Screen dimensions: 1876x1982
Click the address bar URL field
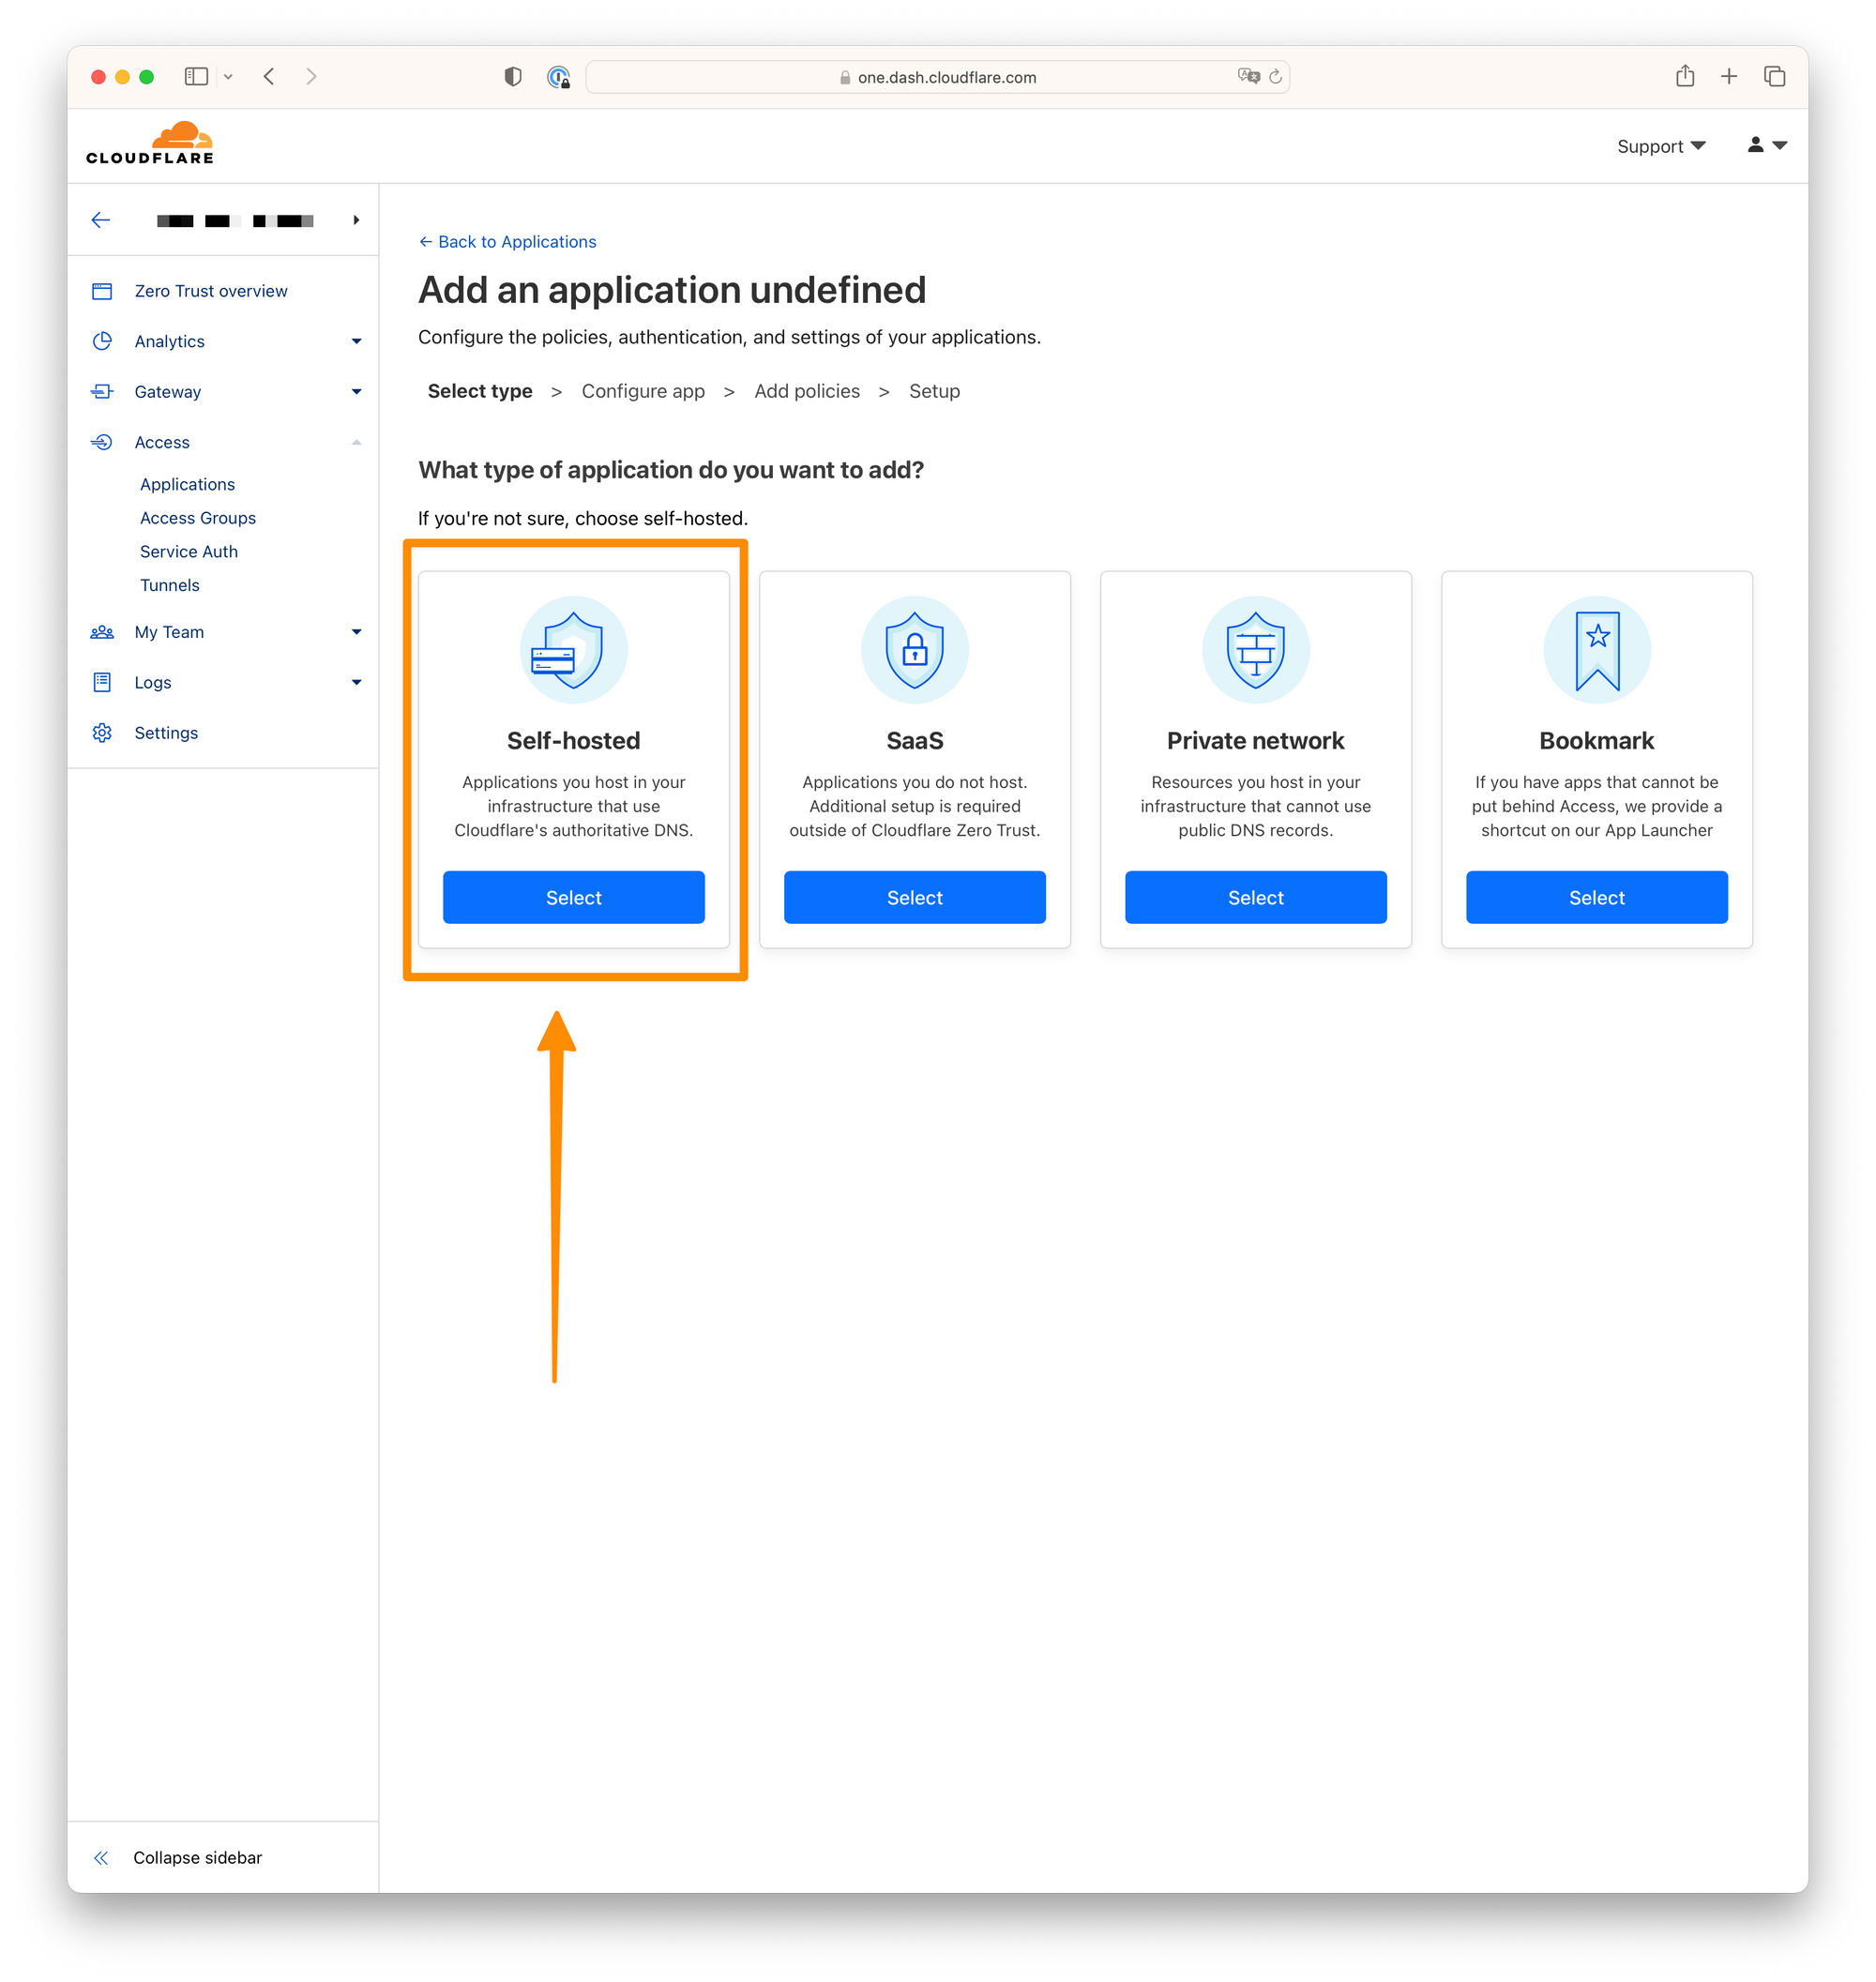(x=937, y=77)
